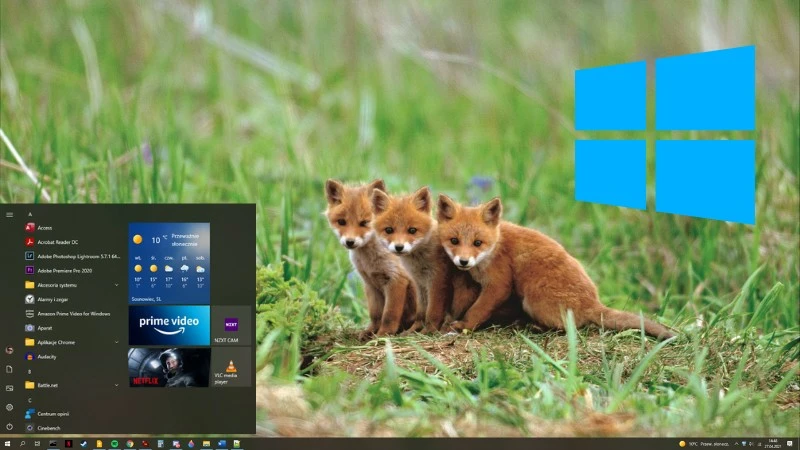Open the Netflix tile
The height and width of the screenshot is (450, 800).
[169, 367]
